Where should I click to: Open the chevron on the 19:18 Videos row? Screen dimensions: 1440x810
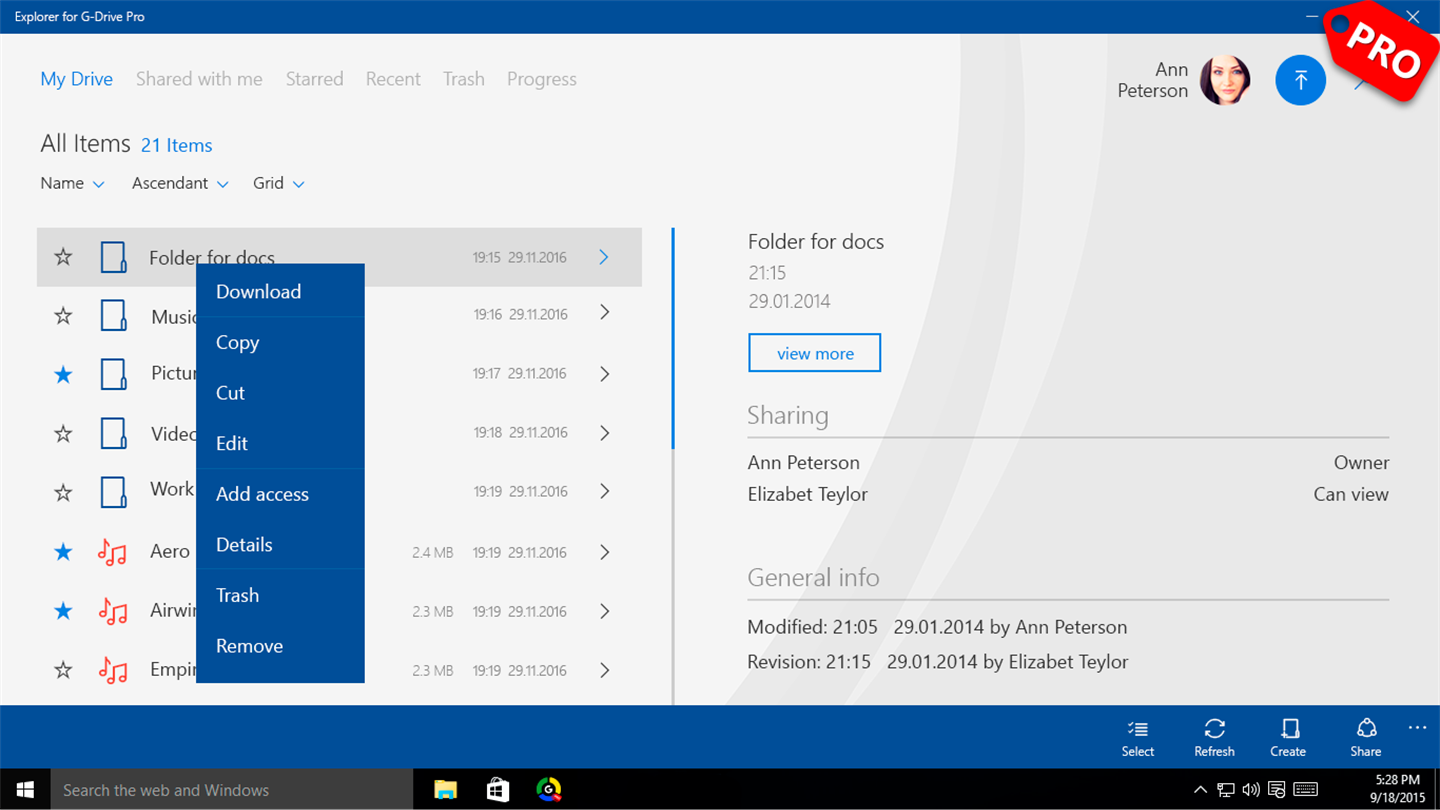604,432
